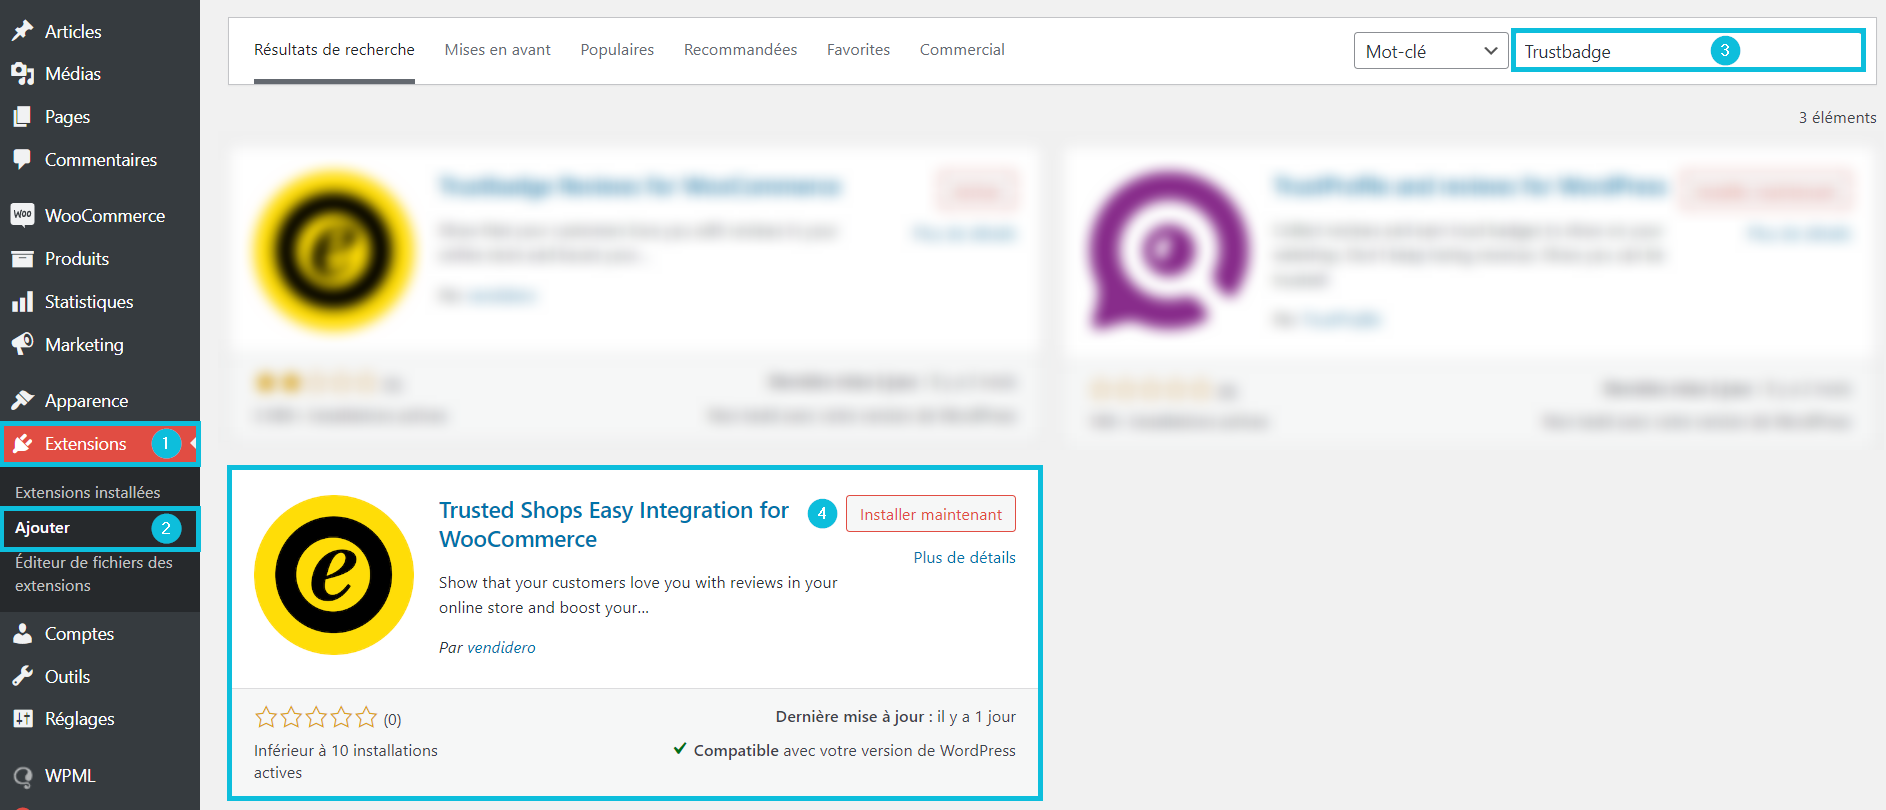Open Trusted Shops Easy Integration title link
The height and width of the screenshot is (810, 1886).
tap(614, 525)
